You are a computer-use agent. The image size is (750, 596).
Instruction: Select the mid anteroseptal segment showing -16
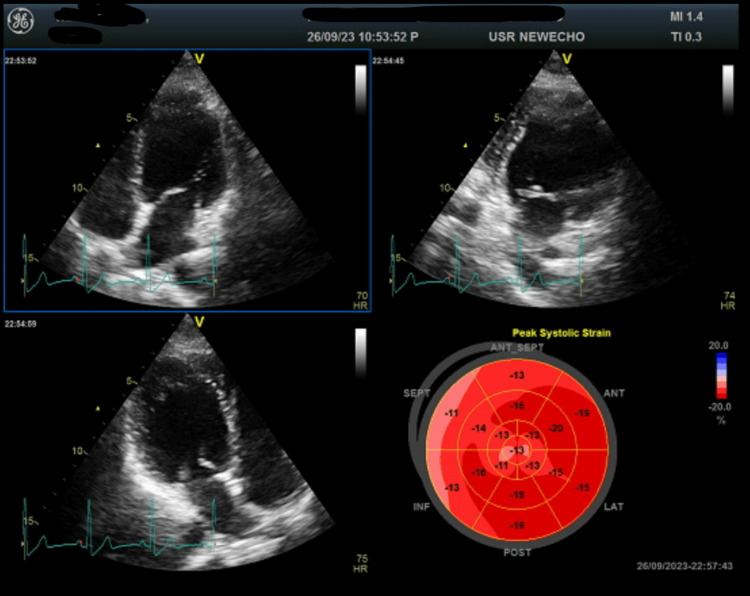click(x=517, y=406)
